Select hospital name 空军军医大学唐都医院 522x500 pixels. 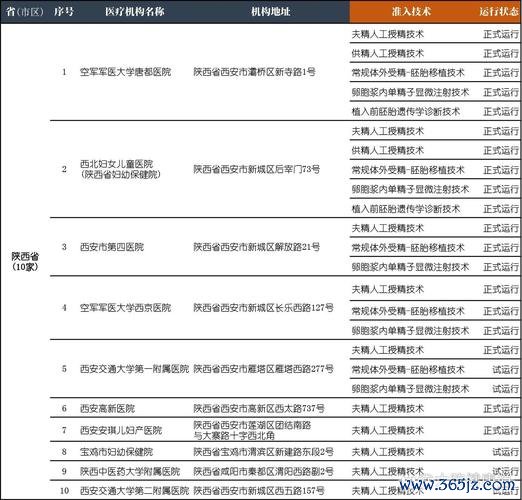pyautogui.click(x=125, y=72)
